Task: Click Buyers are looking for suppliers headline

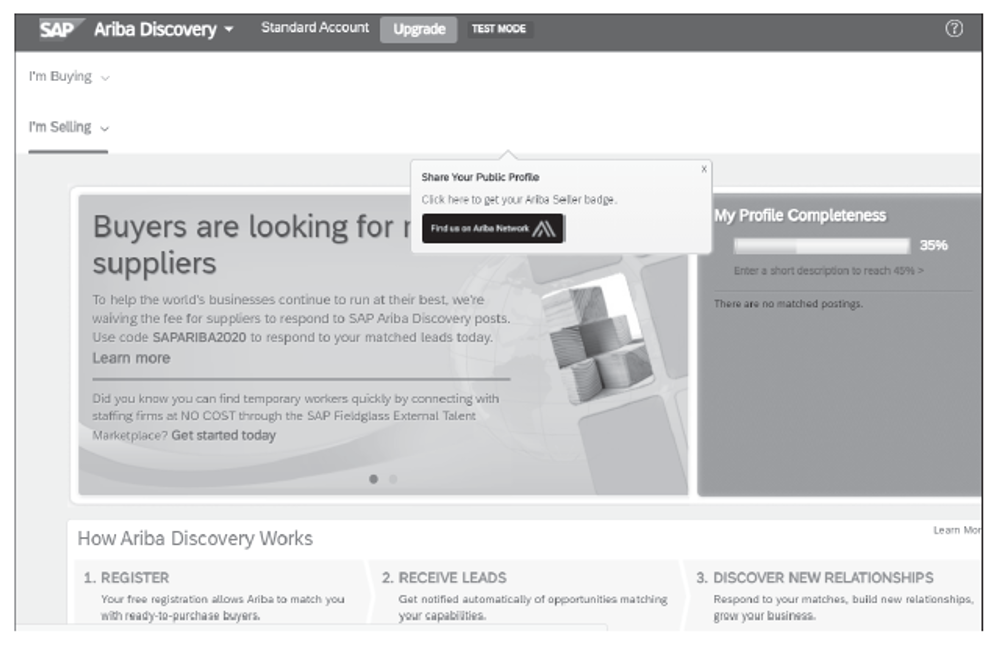Action: tap(252, 244)
